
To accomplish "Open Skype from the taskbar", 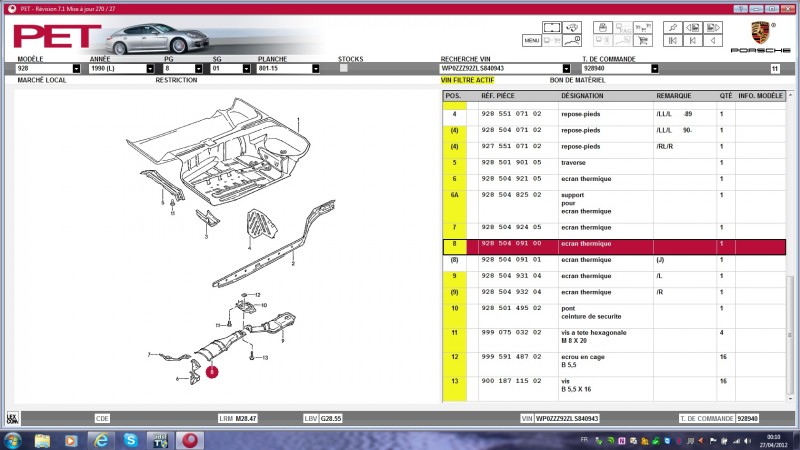I will click(x=131, y=440).
